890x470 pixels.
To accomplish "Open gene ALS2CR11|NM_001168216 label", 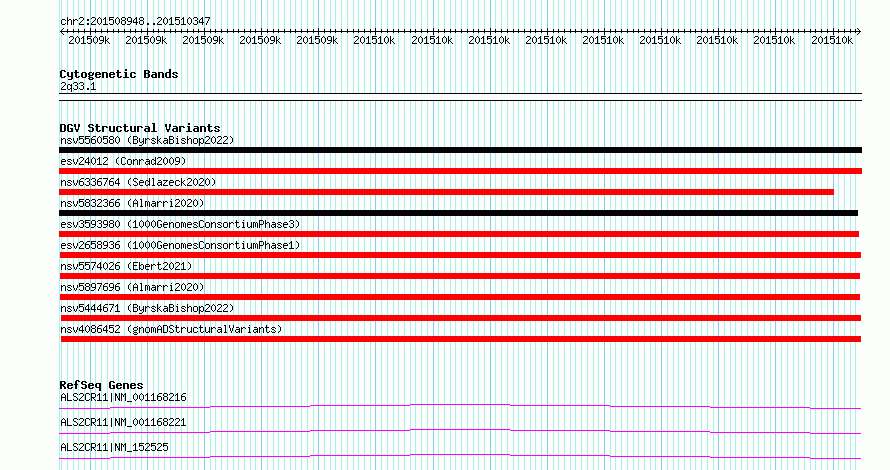I will click(x=123, y=397).
